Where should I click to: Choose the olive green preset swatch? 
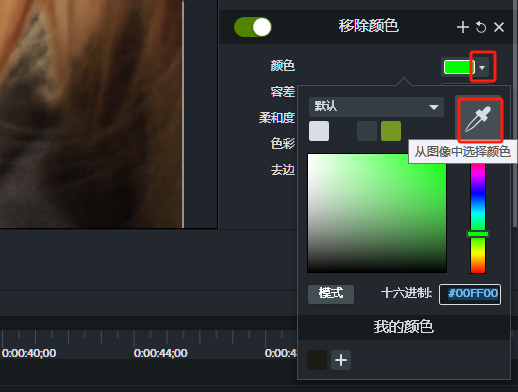click(x=391, y=131)
